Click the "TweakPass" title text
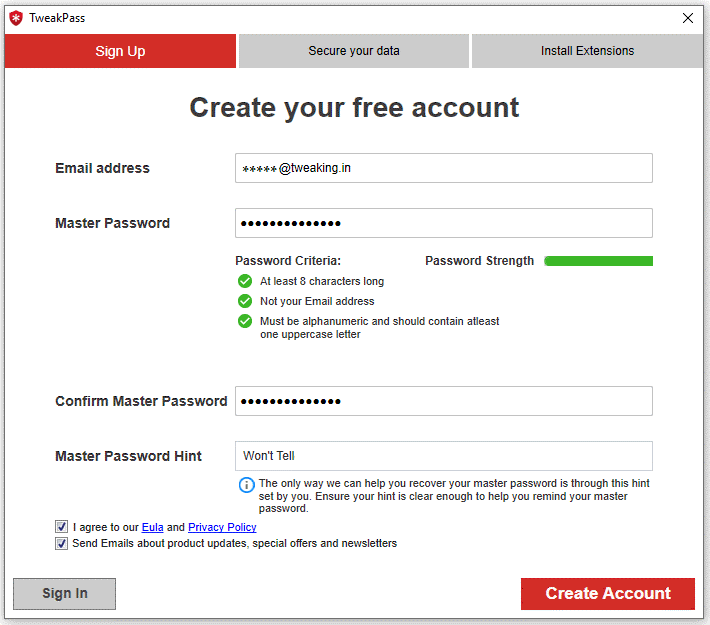This screenshot has width=710, height=625. point(57,18)
